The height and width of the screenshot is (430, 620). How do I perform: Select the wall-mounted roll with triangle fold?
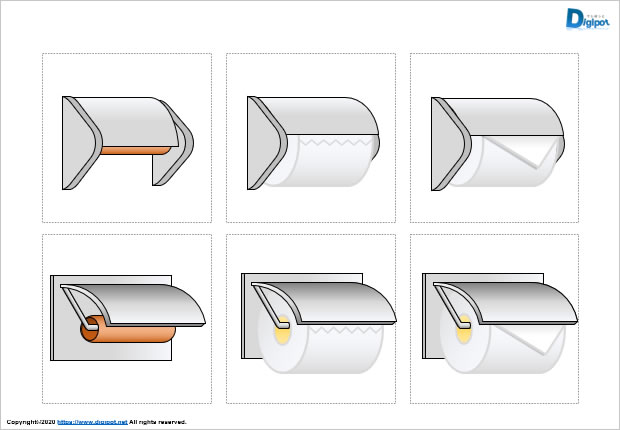coord(500,323)
